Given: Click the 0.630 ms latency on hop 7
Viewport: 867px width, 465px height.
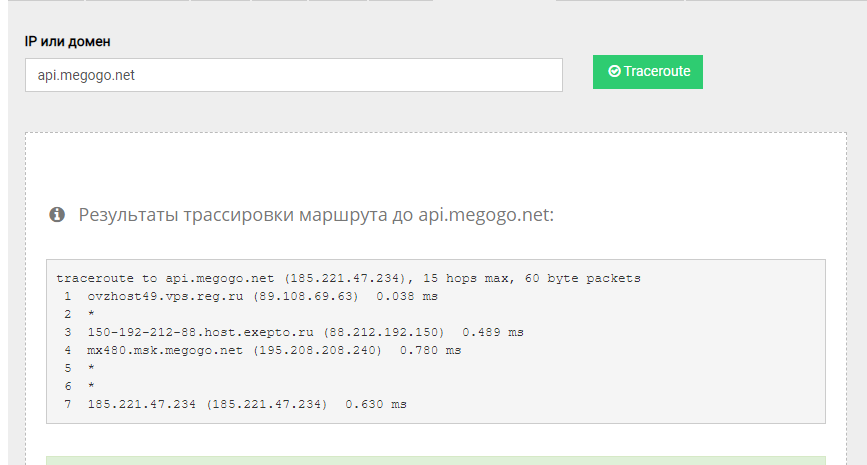Looking at the screenshot, I should coord(376,404).
